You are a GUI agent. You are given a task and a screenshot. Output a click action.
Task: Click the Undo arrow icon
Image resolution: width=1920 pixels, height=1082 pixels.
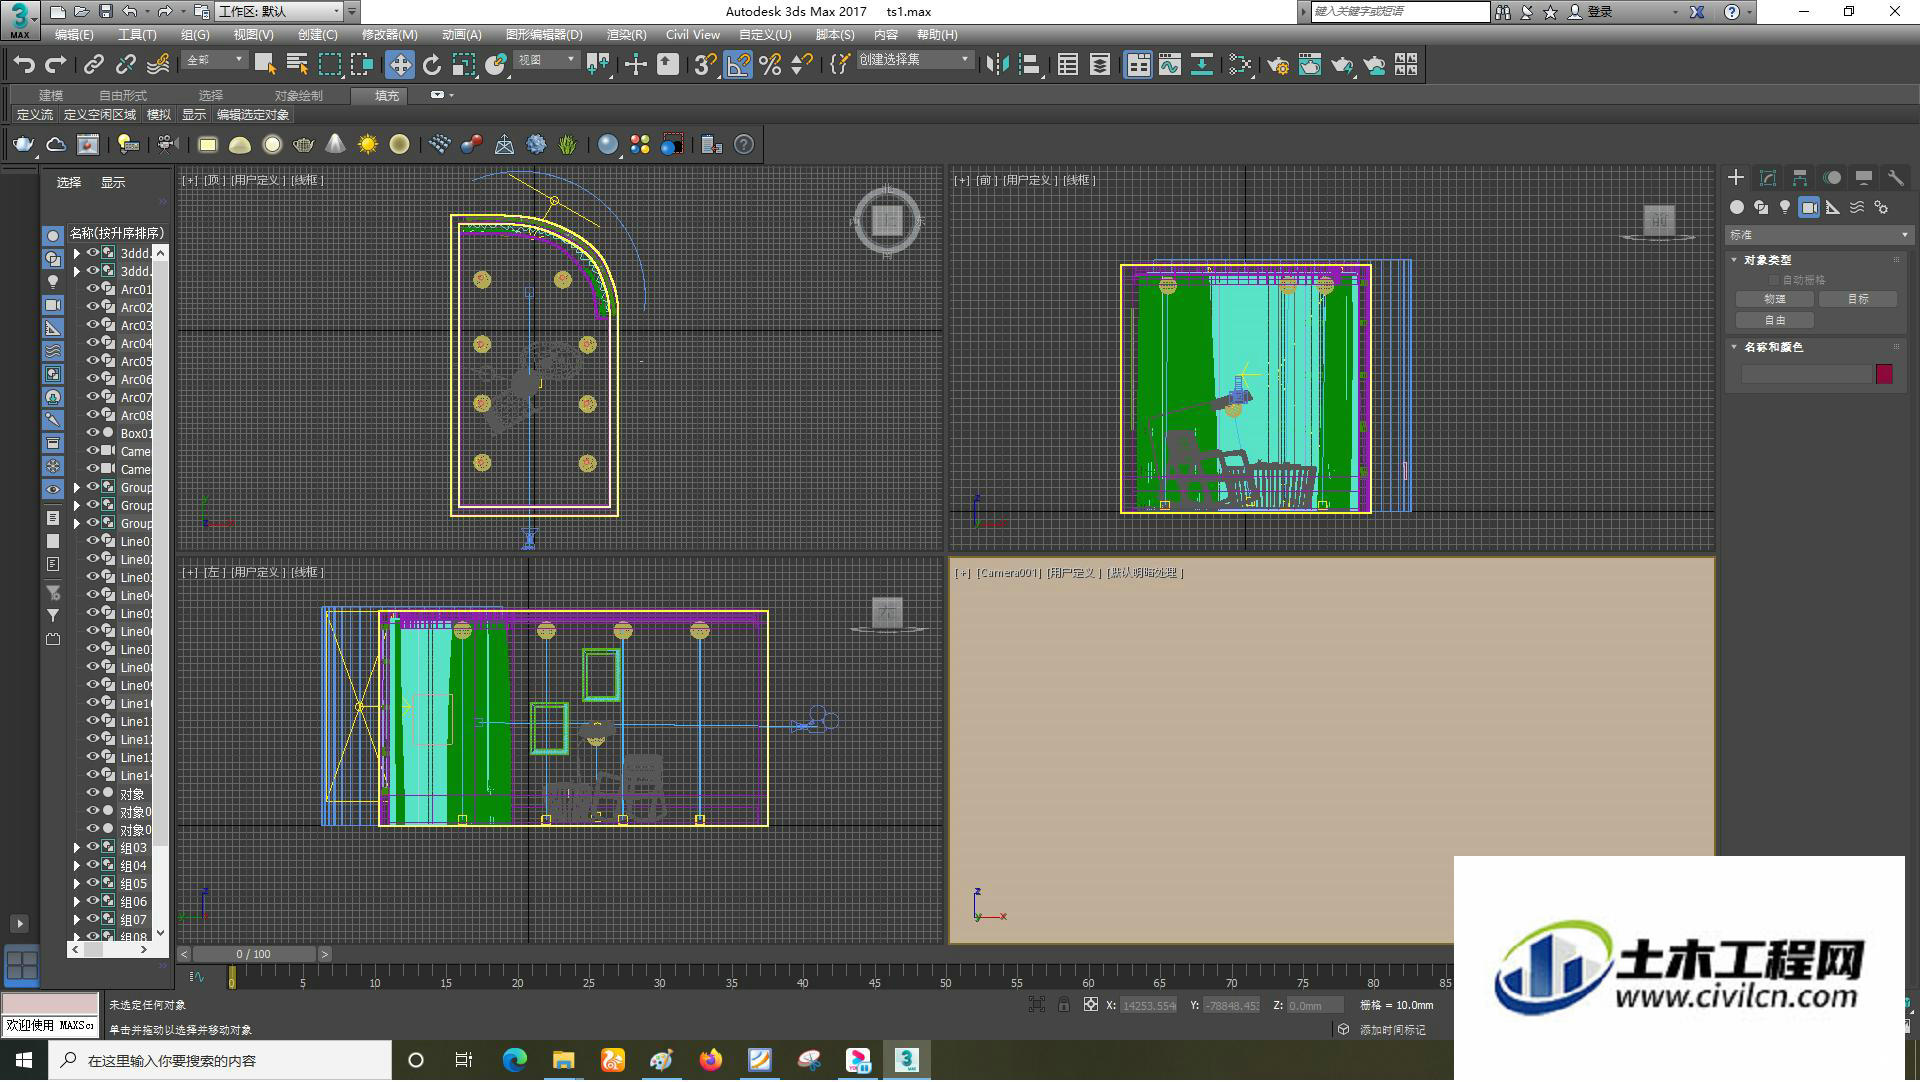pos(24,65)
